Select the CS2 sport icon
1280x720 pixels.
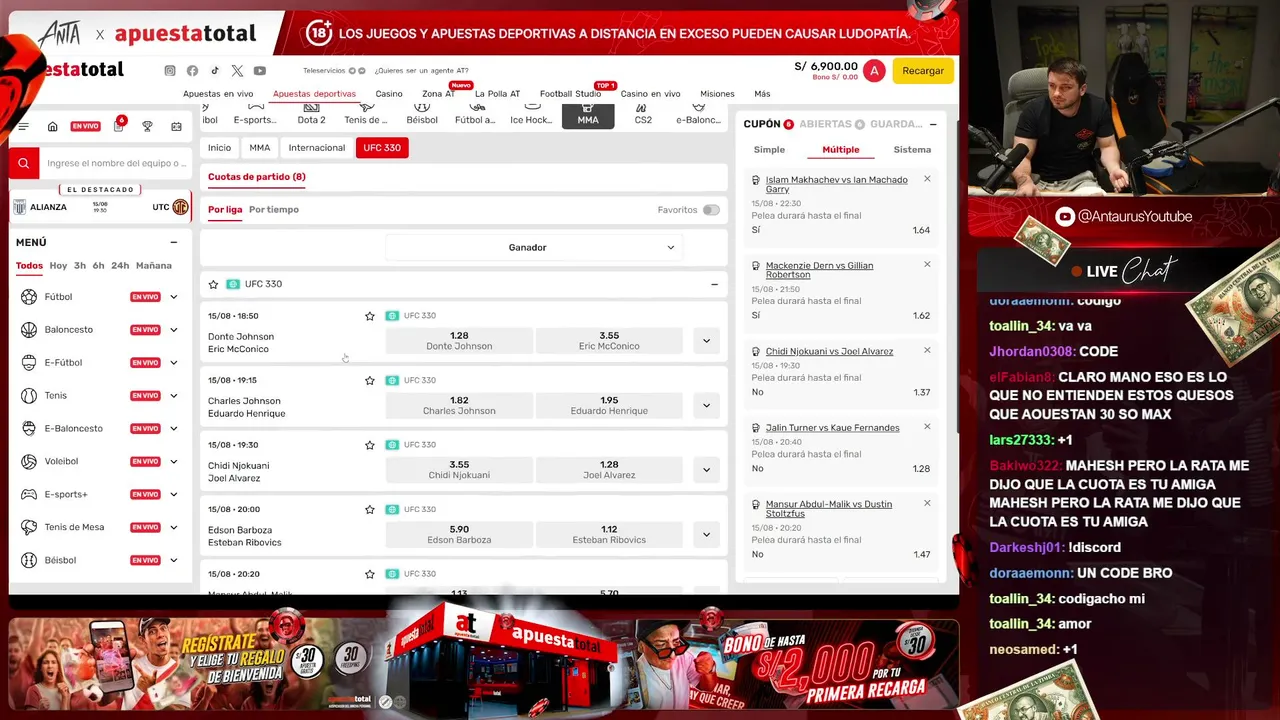(643, 115)
